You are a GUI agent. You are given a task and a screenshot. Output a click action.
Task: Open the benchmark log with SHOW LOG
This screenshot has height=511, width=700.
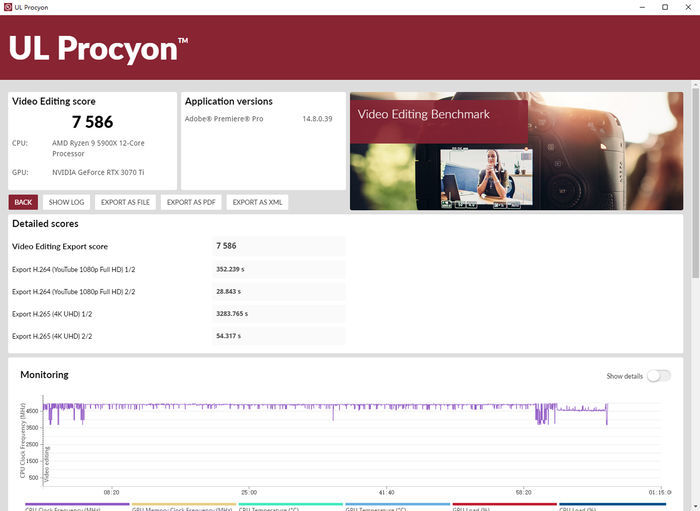(67, 202)
